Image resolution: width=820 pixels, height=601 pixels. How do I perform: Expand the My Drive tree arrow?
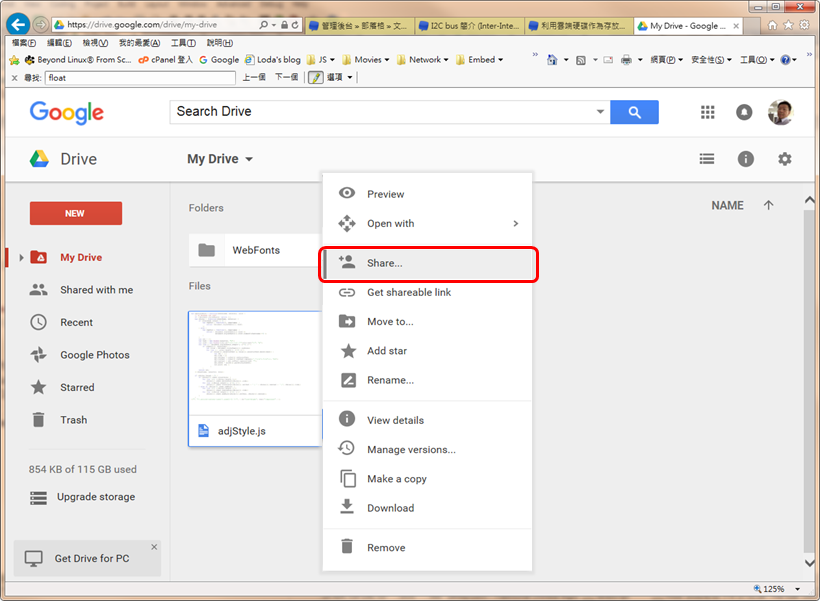(x=21, y=257)
